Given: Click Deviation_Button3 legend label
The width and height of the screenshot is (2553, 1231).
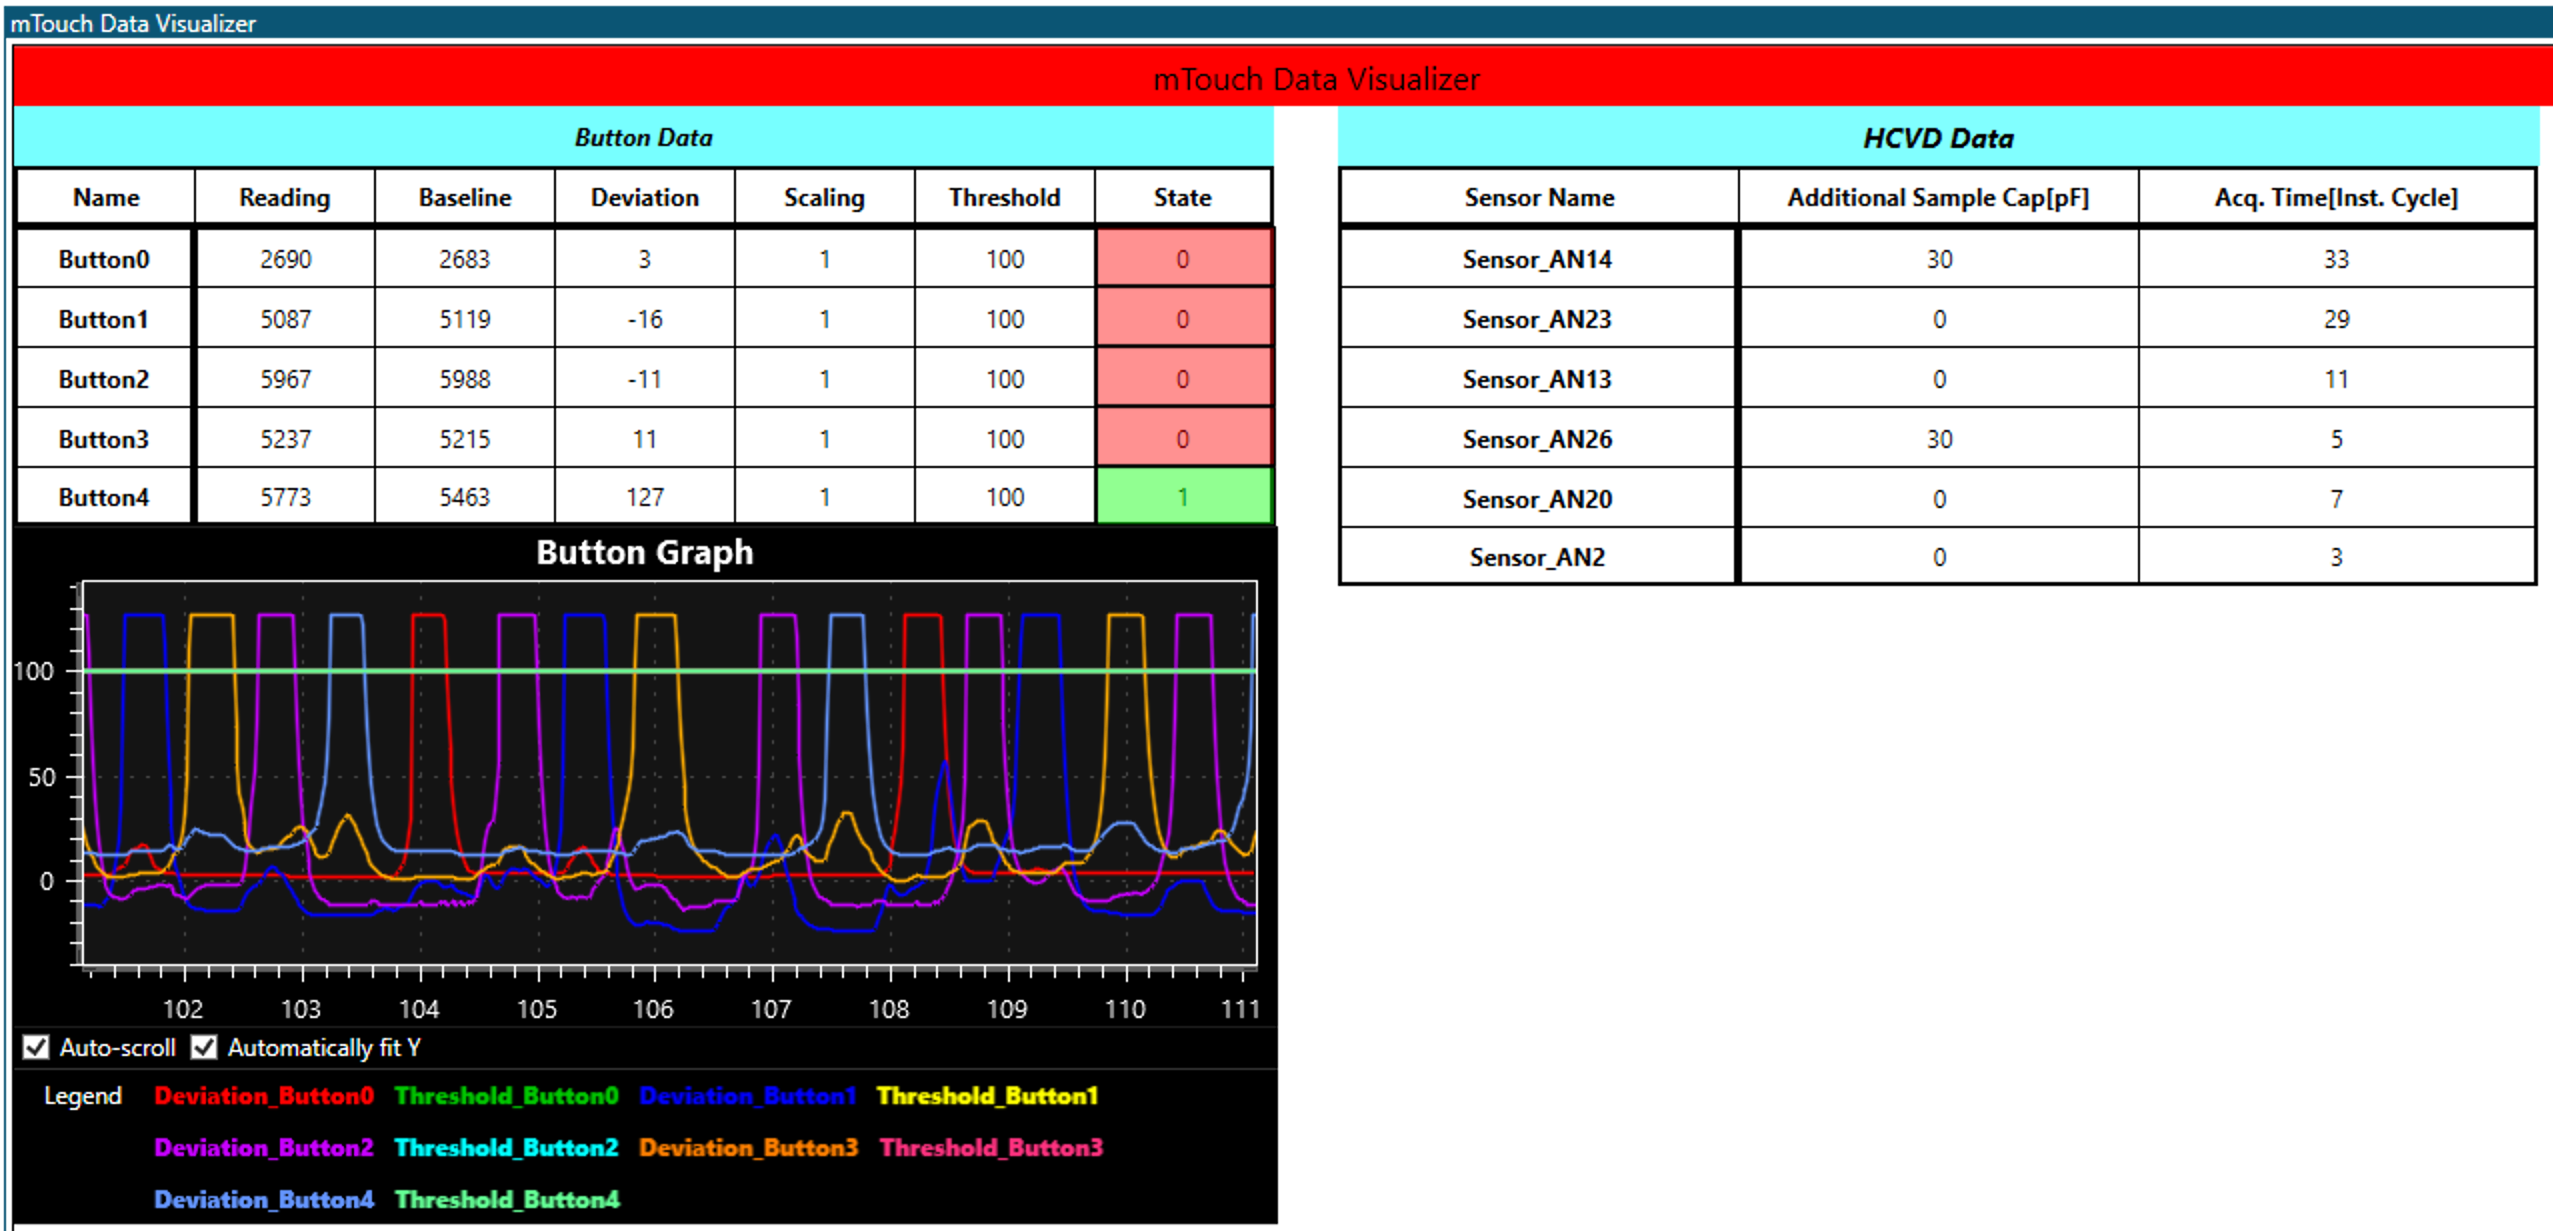Looking at the screenshot, I should pos(748,1148).
